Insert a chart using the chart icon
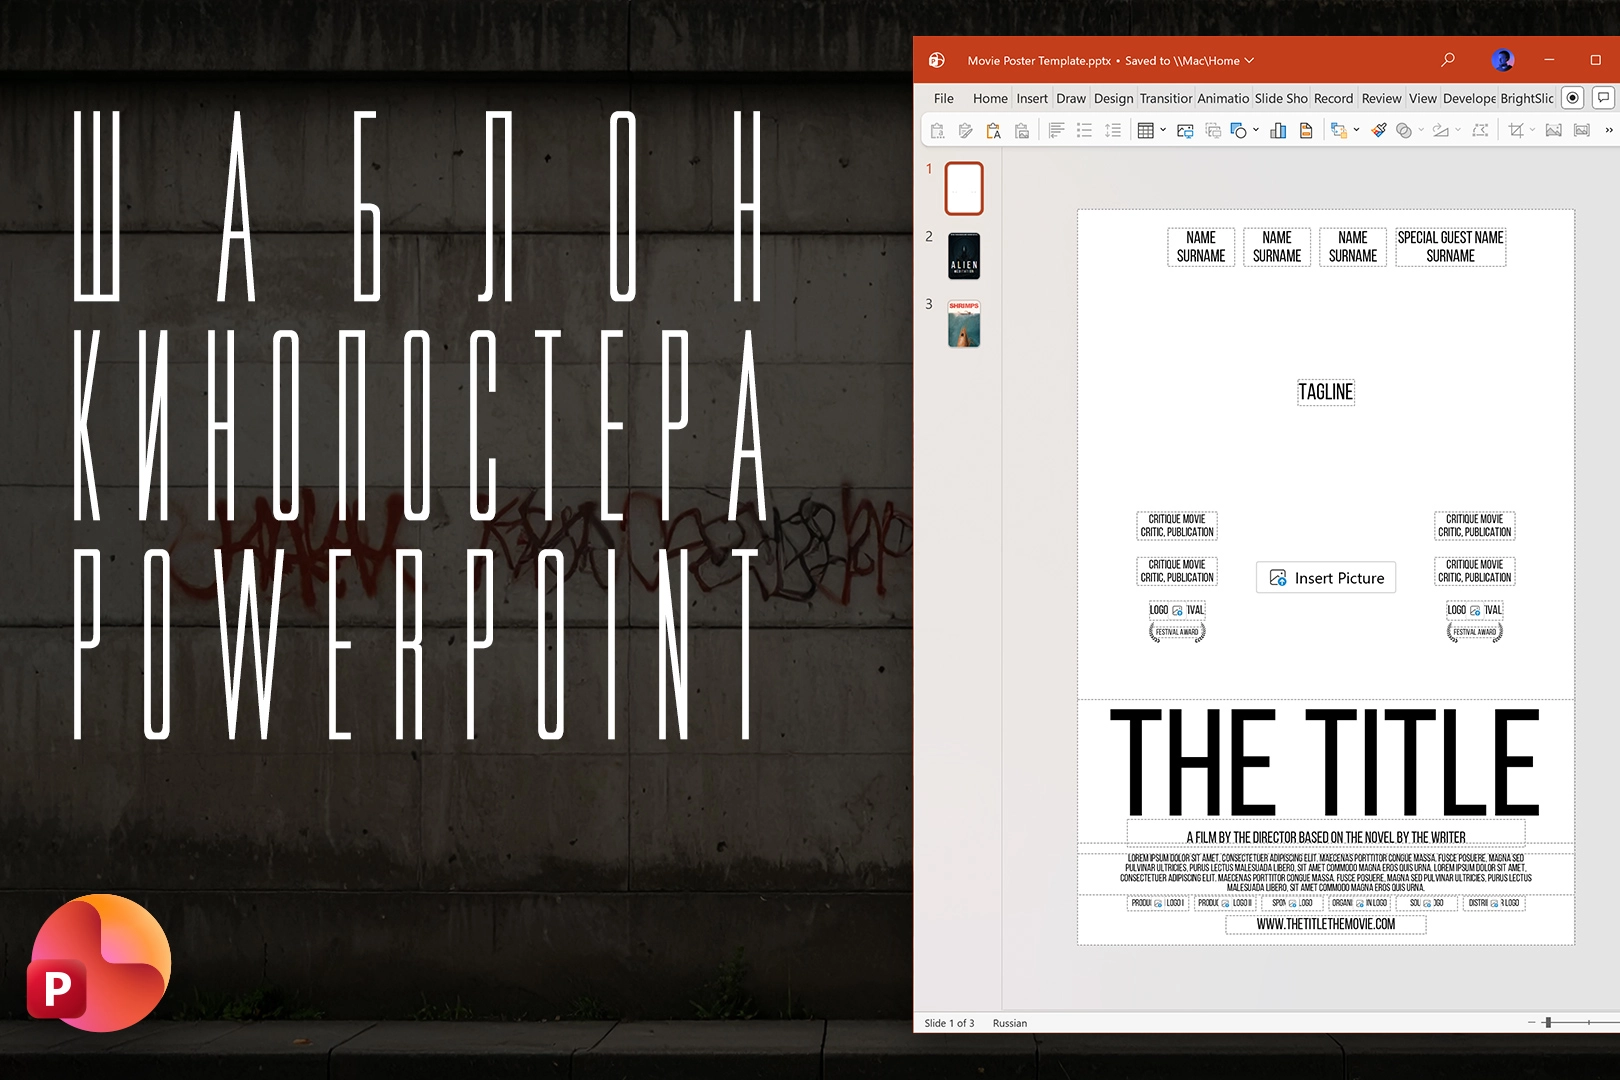 point(1278,131)
